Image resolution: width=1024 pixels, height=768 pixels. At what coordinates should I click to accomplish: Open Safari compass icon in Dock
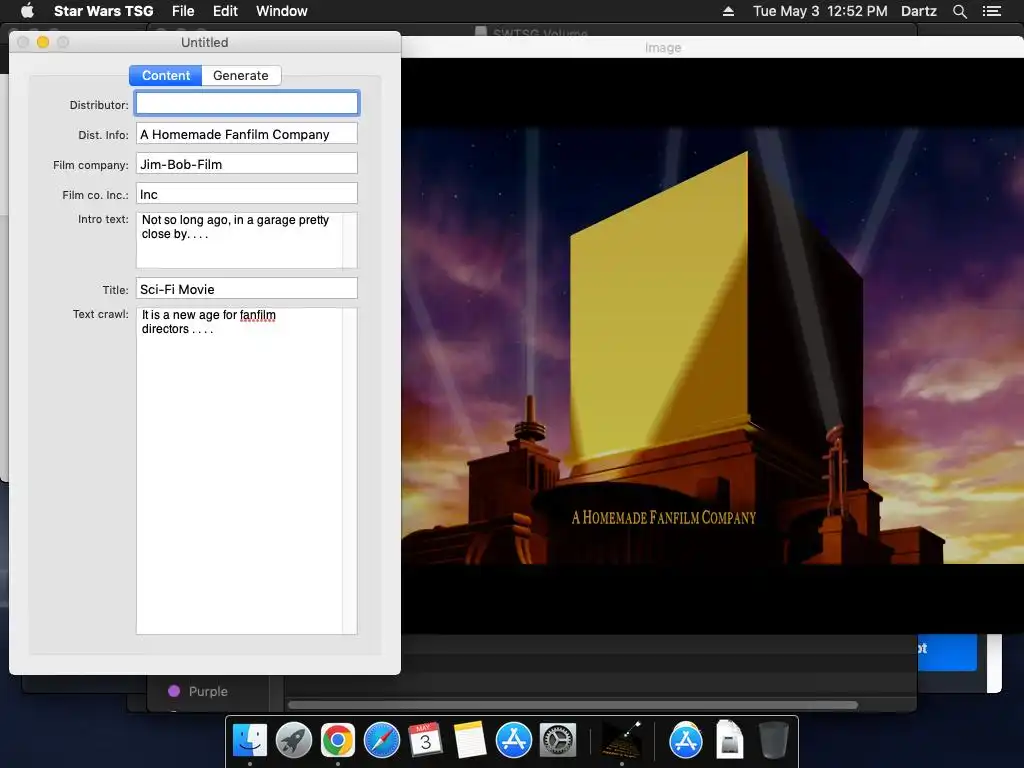coord(381,740)
